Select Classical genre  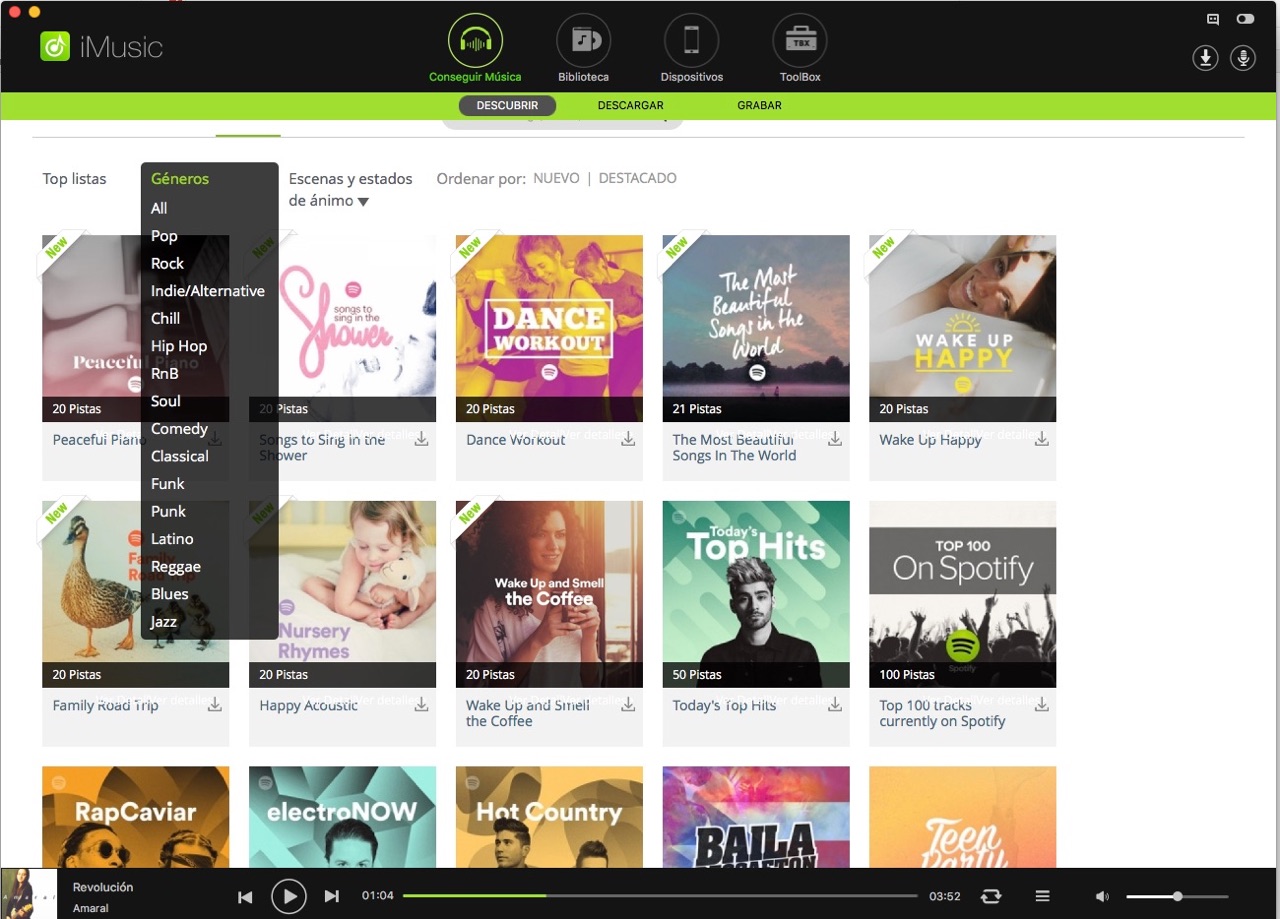[180, 456]
